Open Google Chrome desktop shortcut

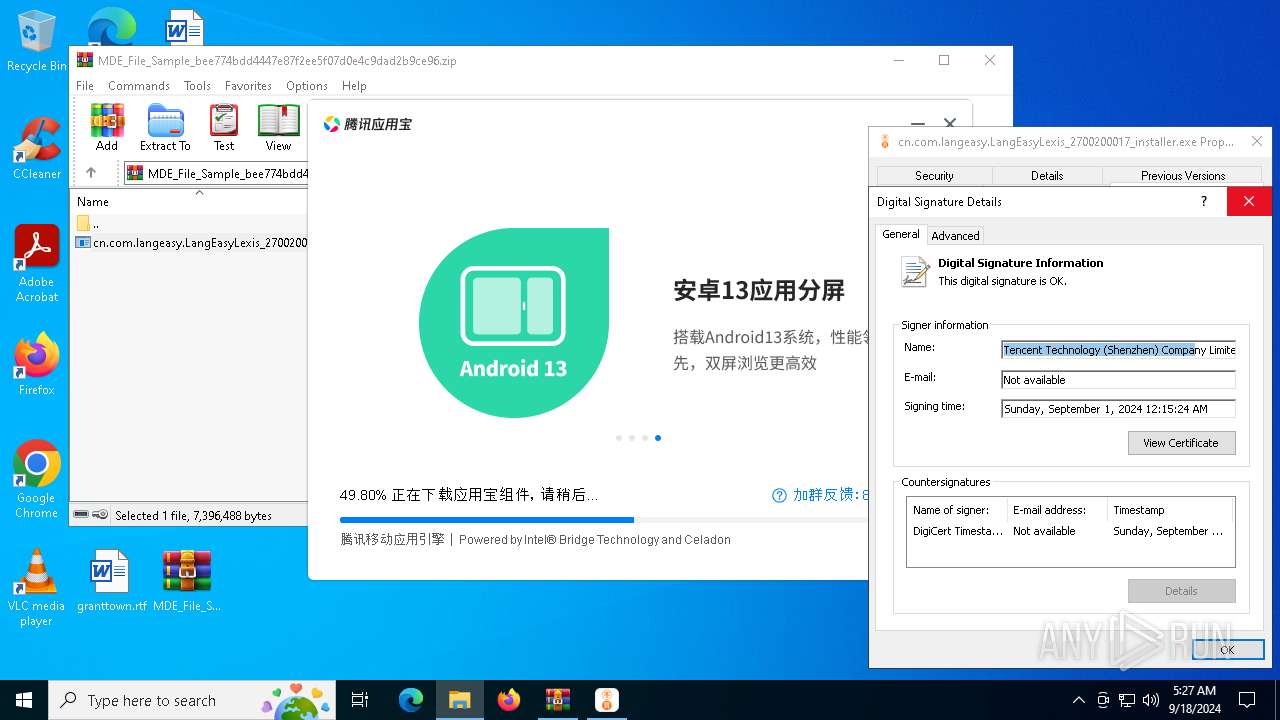[36, 480]
